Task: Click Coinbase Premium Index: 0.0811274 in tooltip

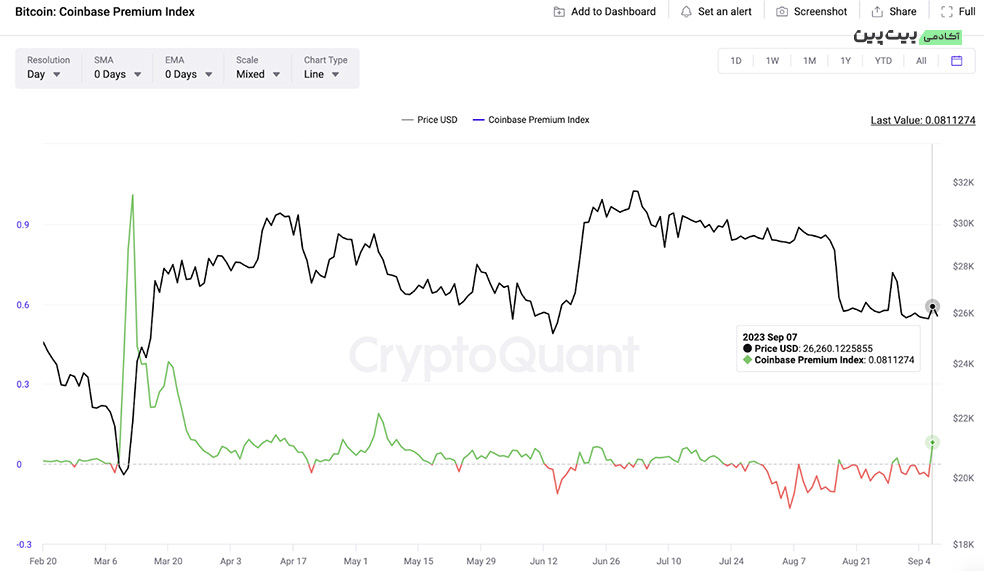Action: 828,360
